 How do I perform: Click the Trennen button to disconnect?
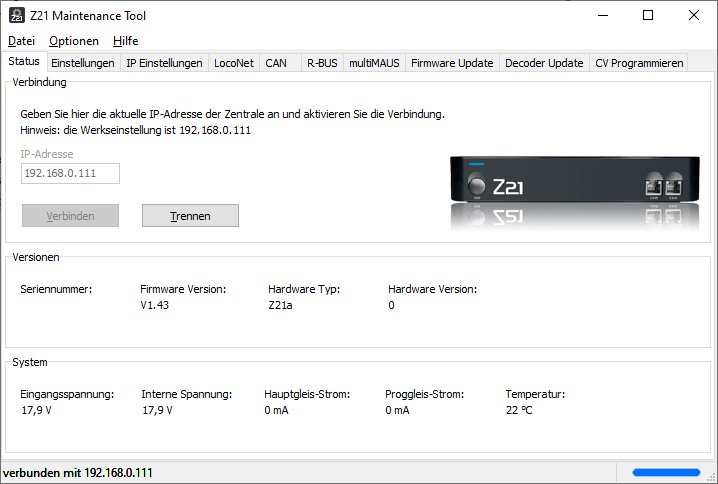coord(190,216)
